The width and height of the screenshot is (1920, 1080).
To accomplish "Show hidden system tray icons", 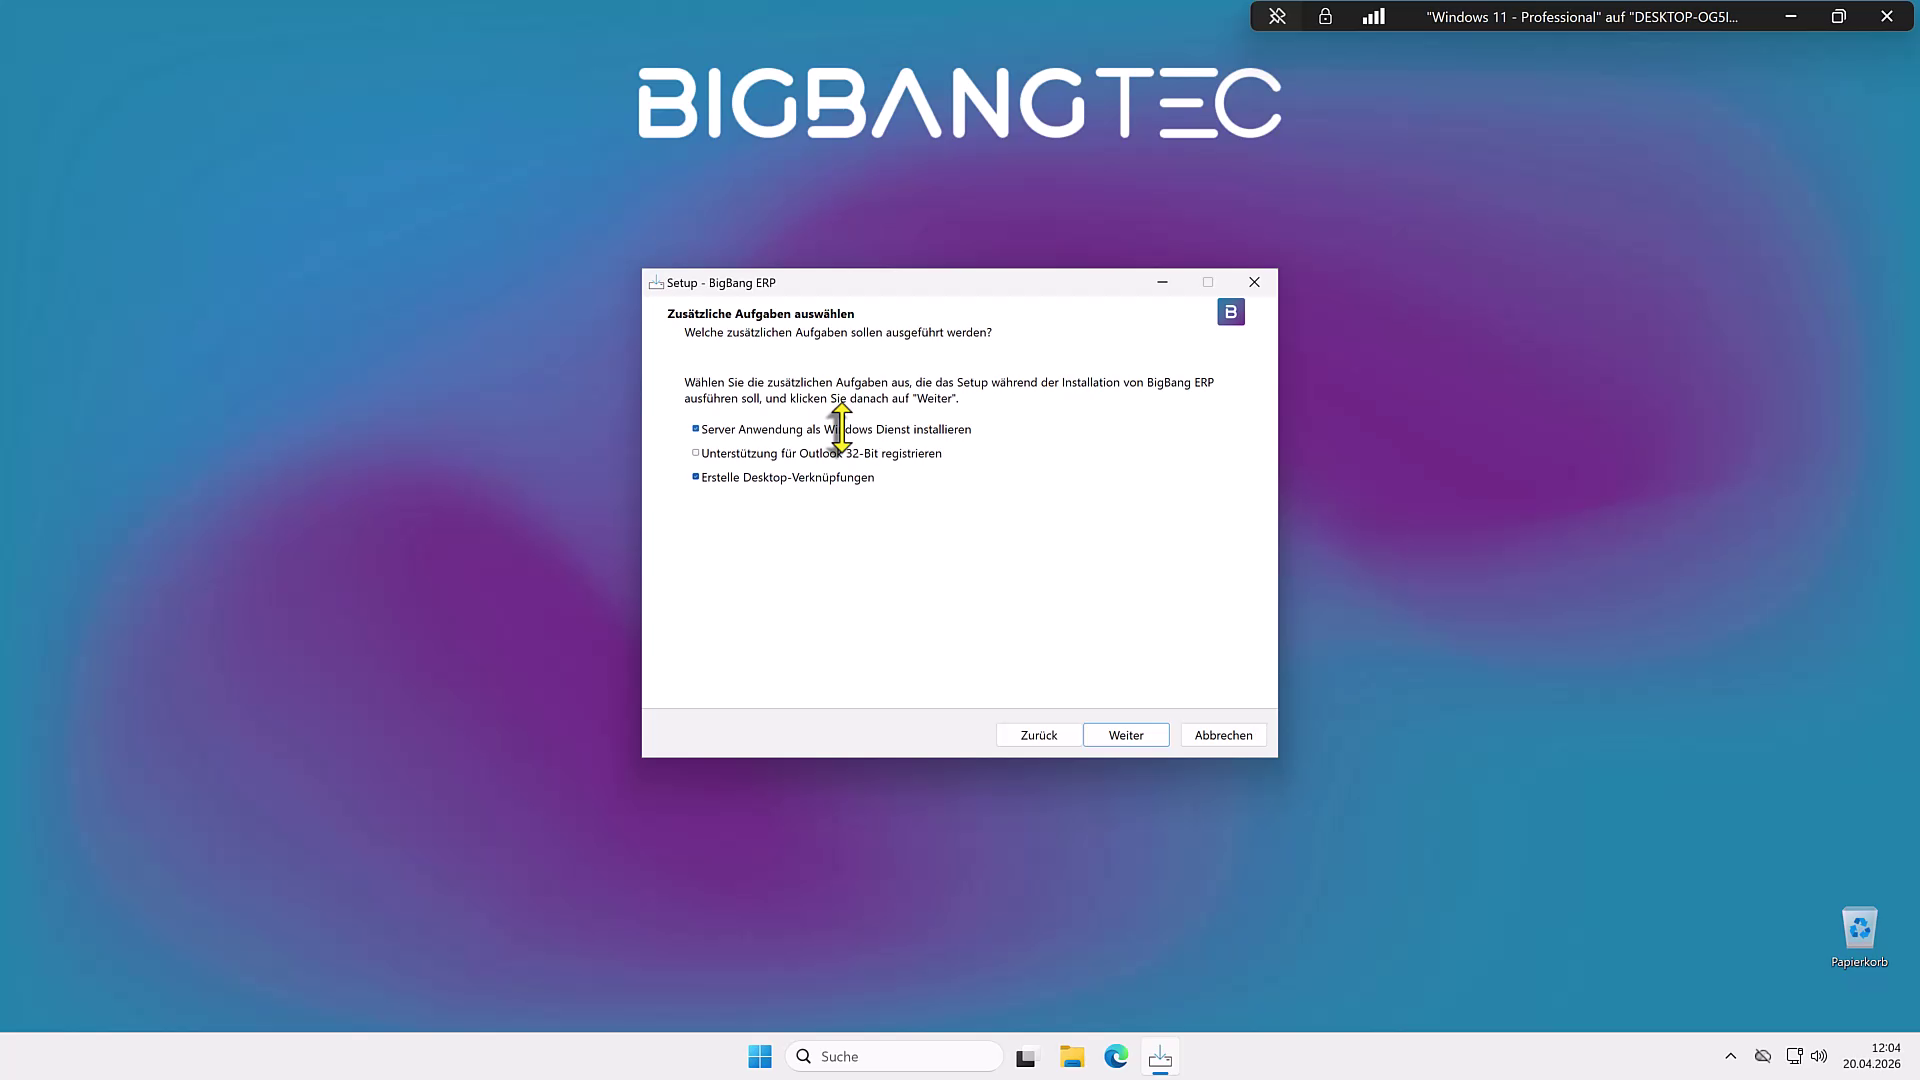I will 1730,1056.
